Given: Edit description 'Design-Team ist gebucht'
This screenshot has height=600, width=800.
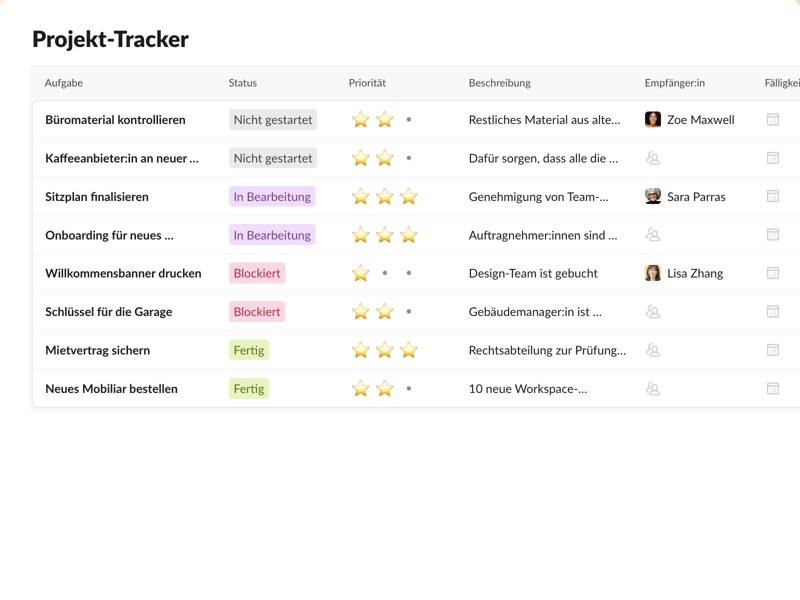Looking at the screenshot, I should click(x=533, y=273).
